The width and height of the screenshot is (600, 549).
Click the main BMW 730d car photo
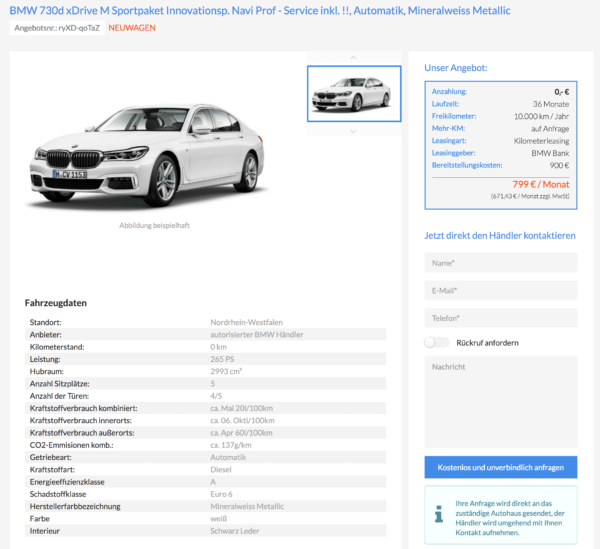[147, 157]
